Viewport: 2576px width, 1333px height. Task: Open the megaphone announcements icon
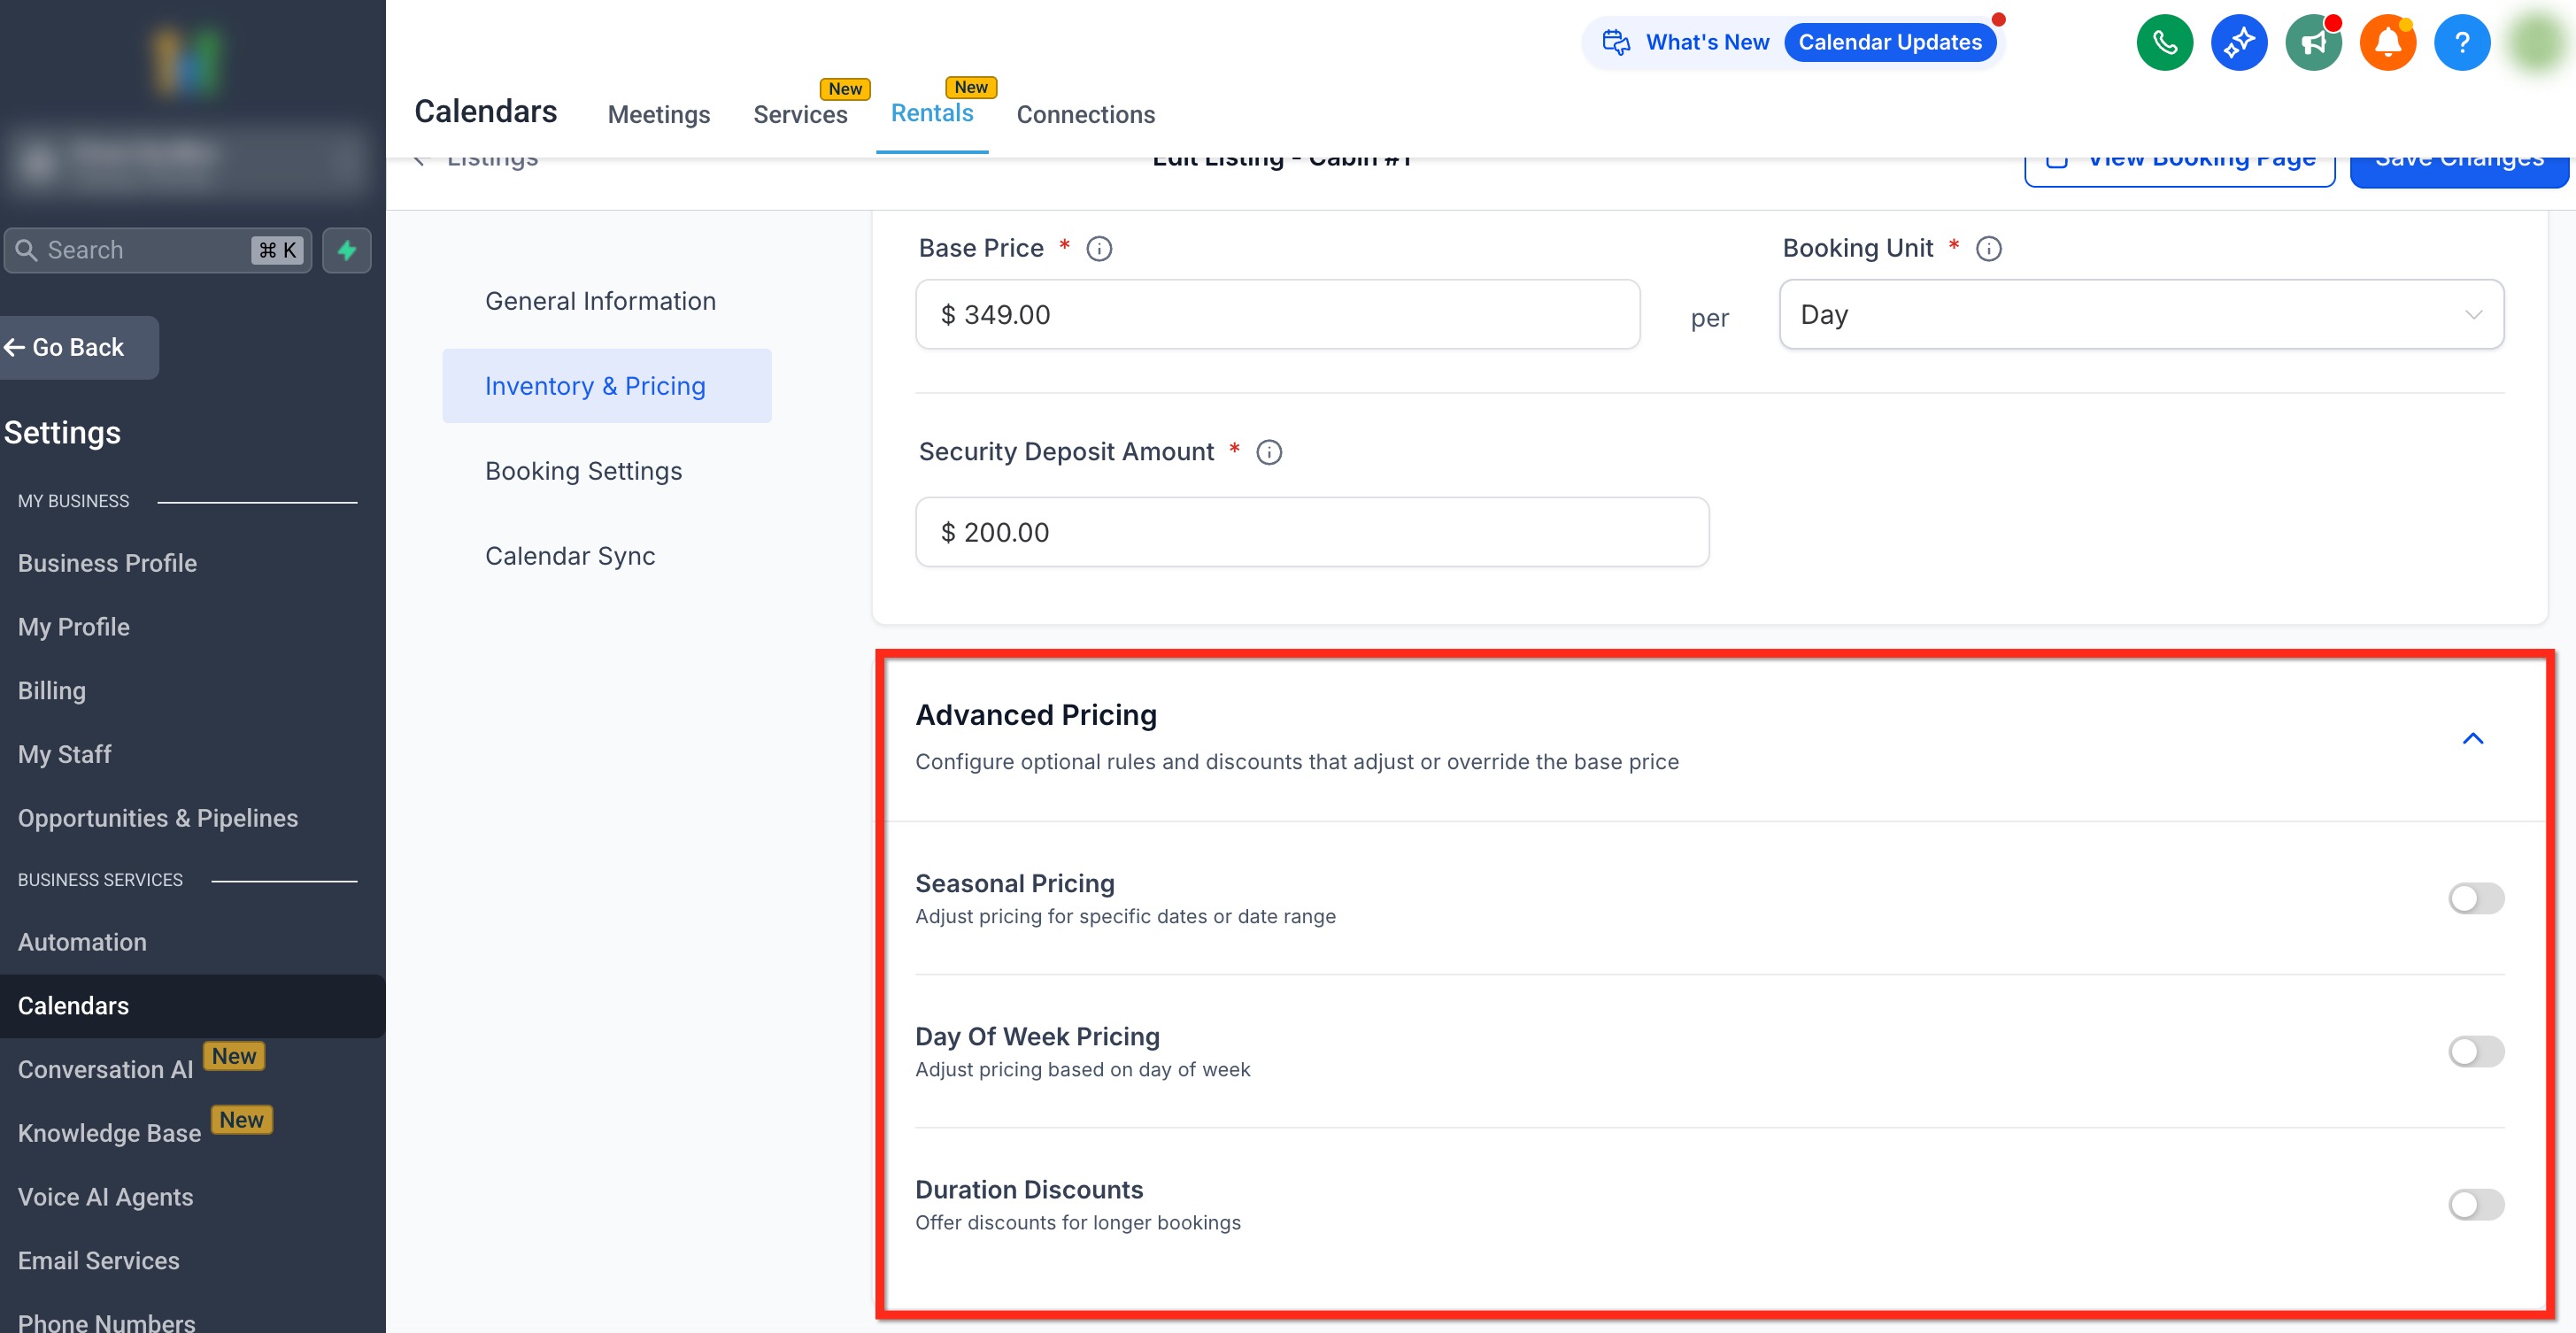point(2312,42)
